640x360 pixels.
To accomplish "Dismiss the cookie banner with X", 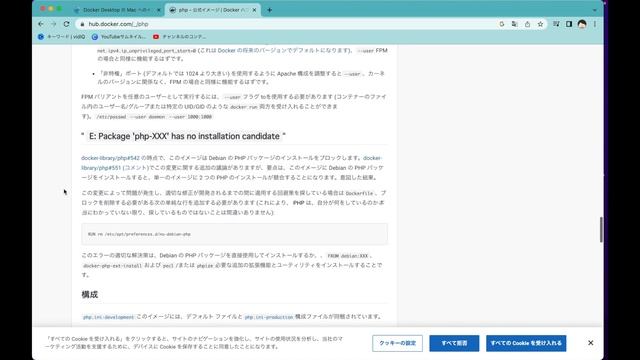I will click(x=591, y=343).
